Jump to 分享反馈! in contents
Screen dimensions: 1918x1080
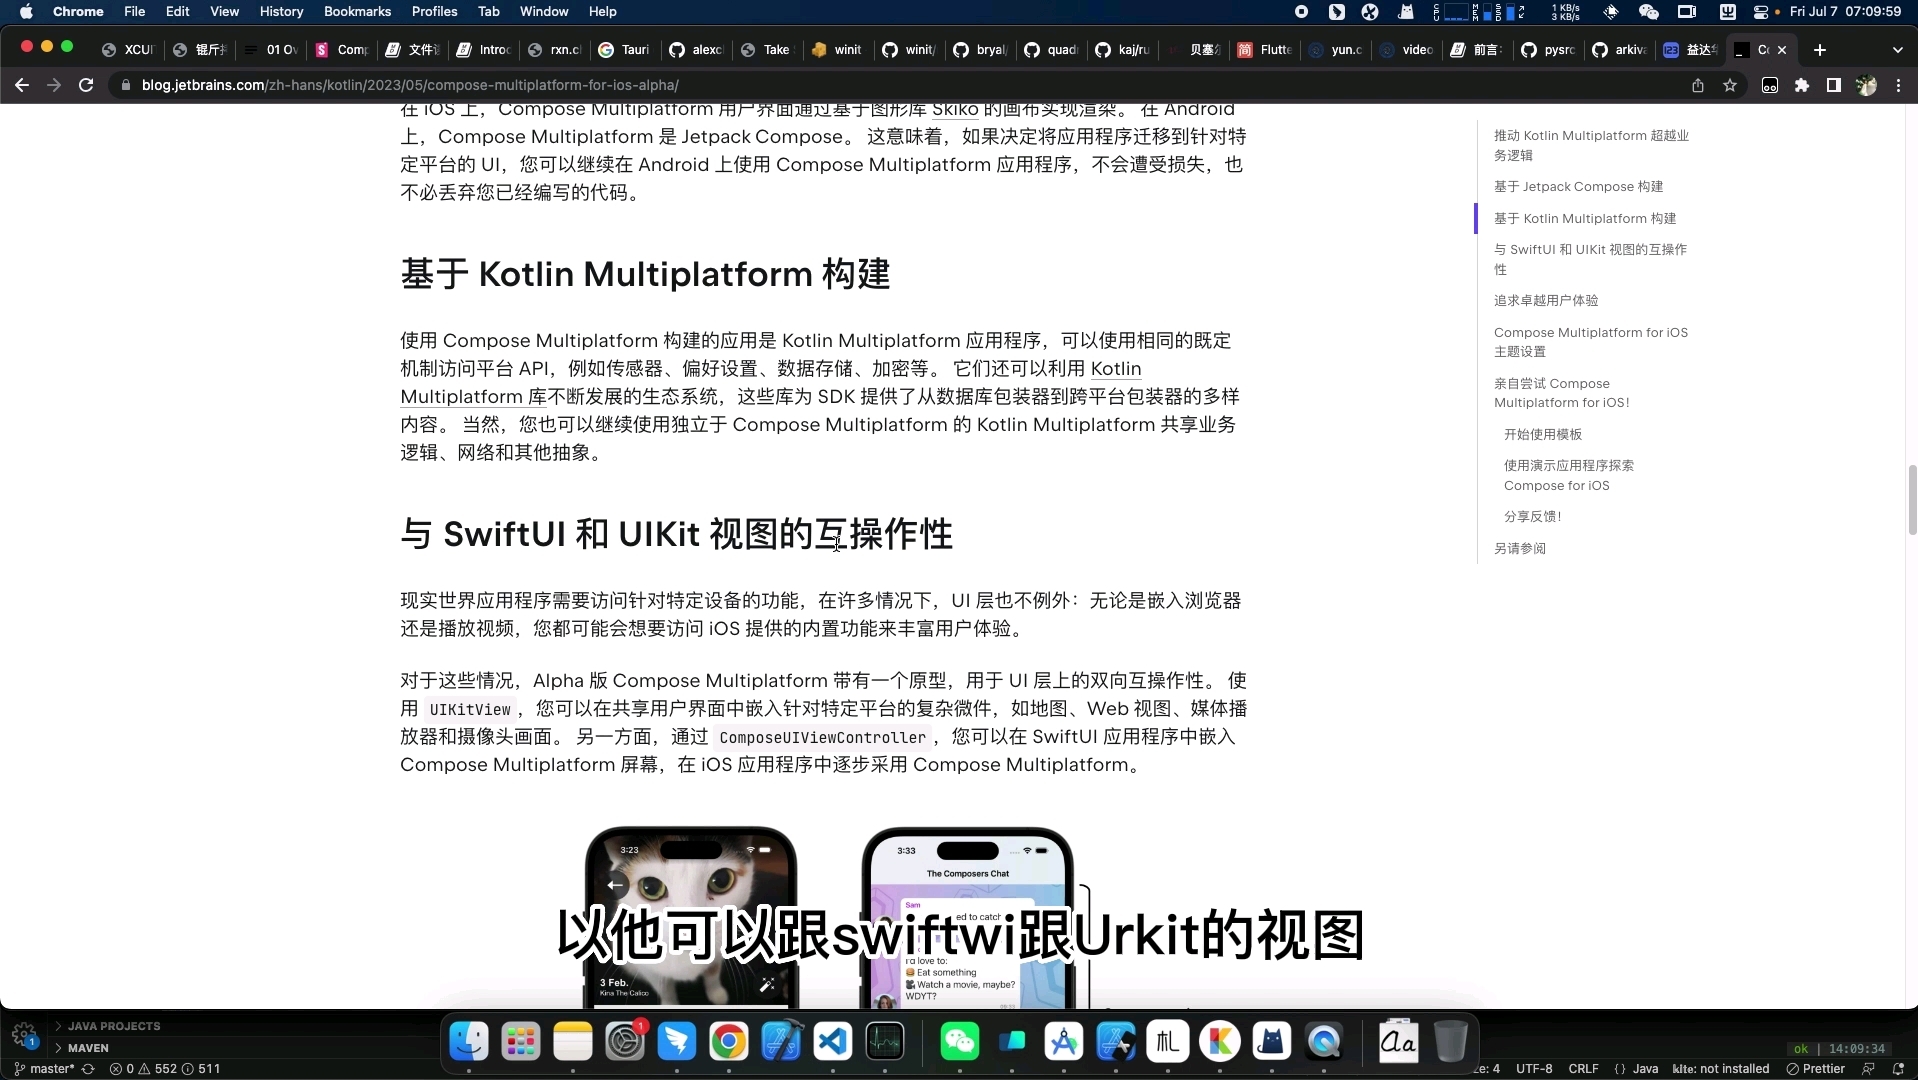click(1532, 516)
